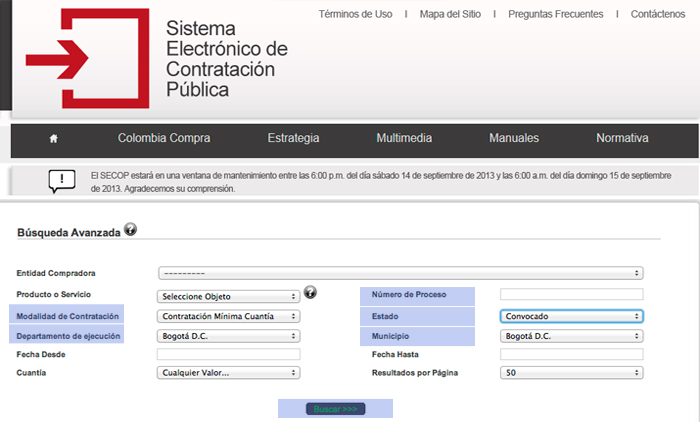
Task: Follow the Preguntas Frecuentes link
Action: pos(555,15)
